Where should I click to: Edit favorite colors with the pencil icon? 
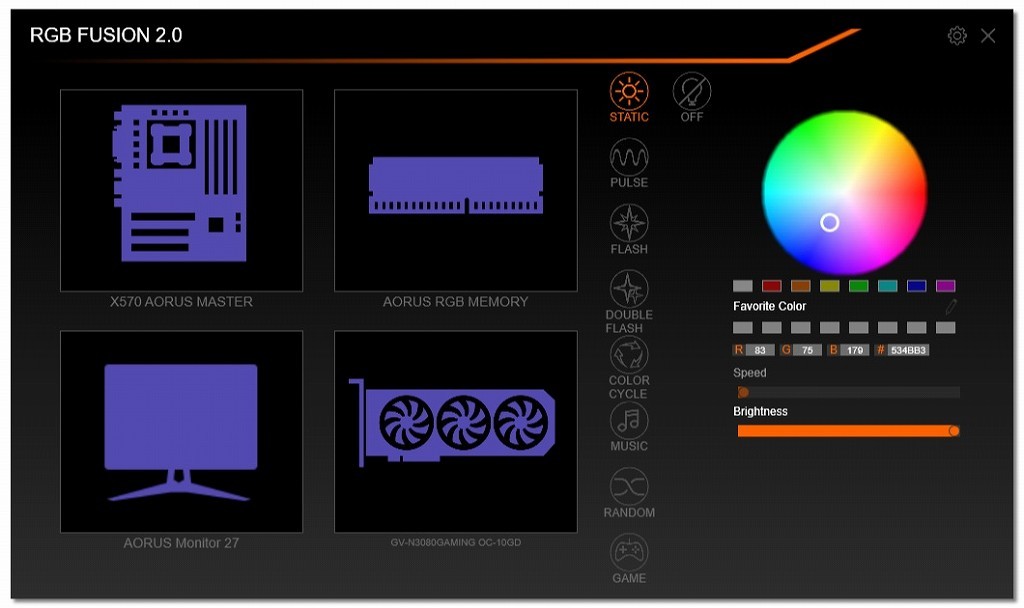point(951,306)
